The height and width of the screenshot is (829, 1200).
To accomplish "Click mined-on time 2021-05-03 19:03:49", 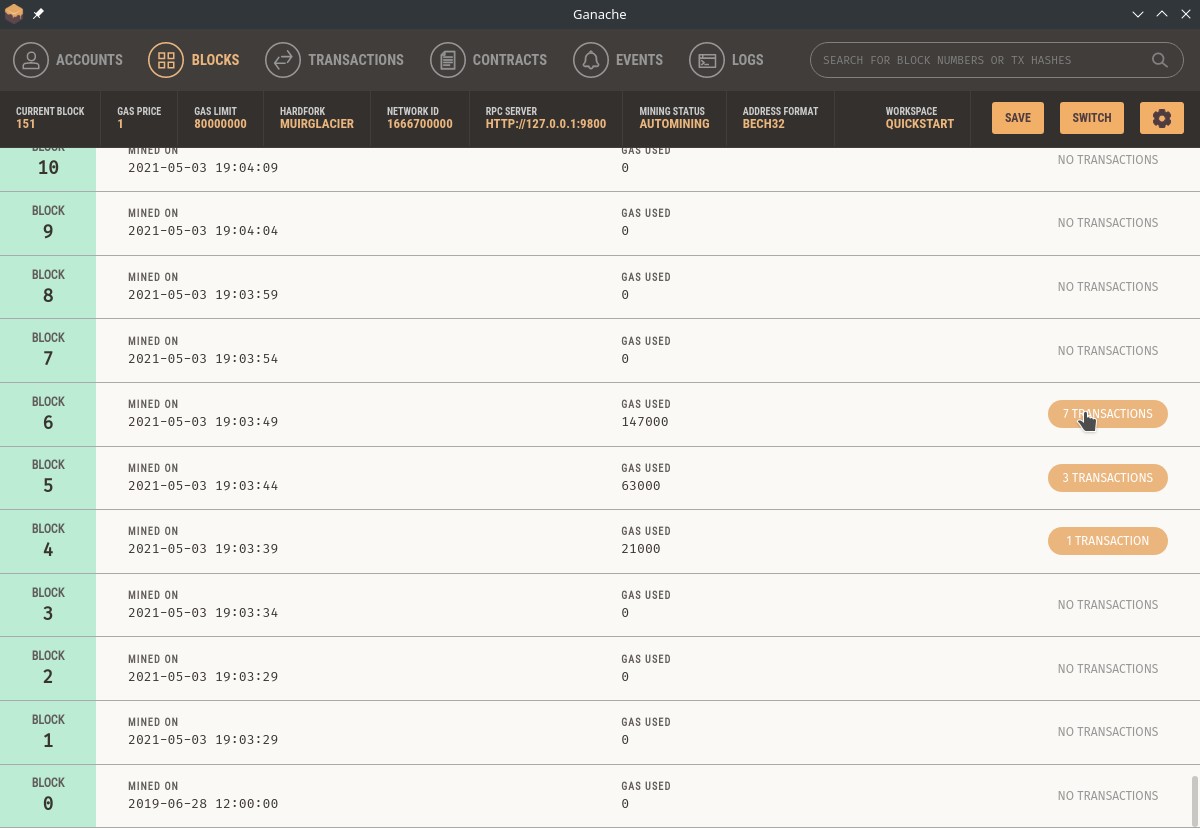I will [203, 422].
